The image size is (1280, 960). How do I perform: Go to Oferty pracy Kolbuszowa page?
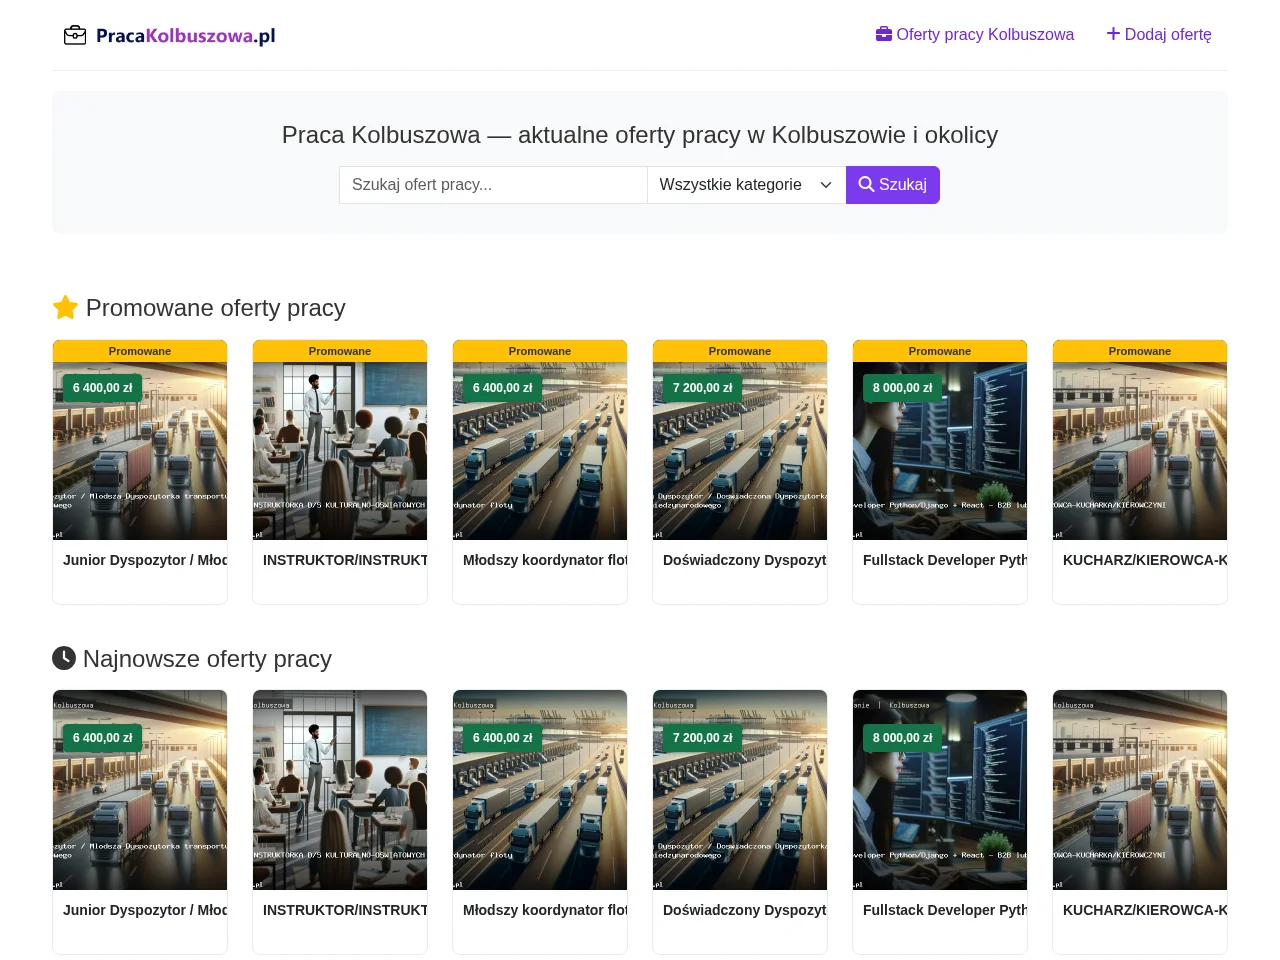(x=975, y=35)
